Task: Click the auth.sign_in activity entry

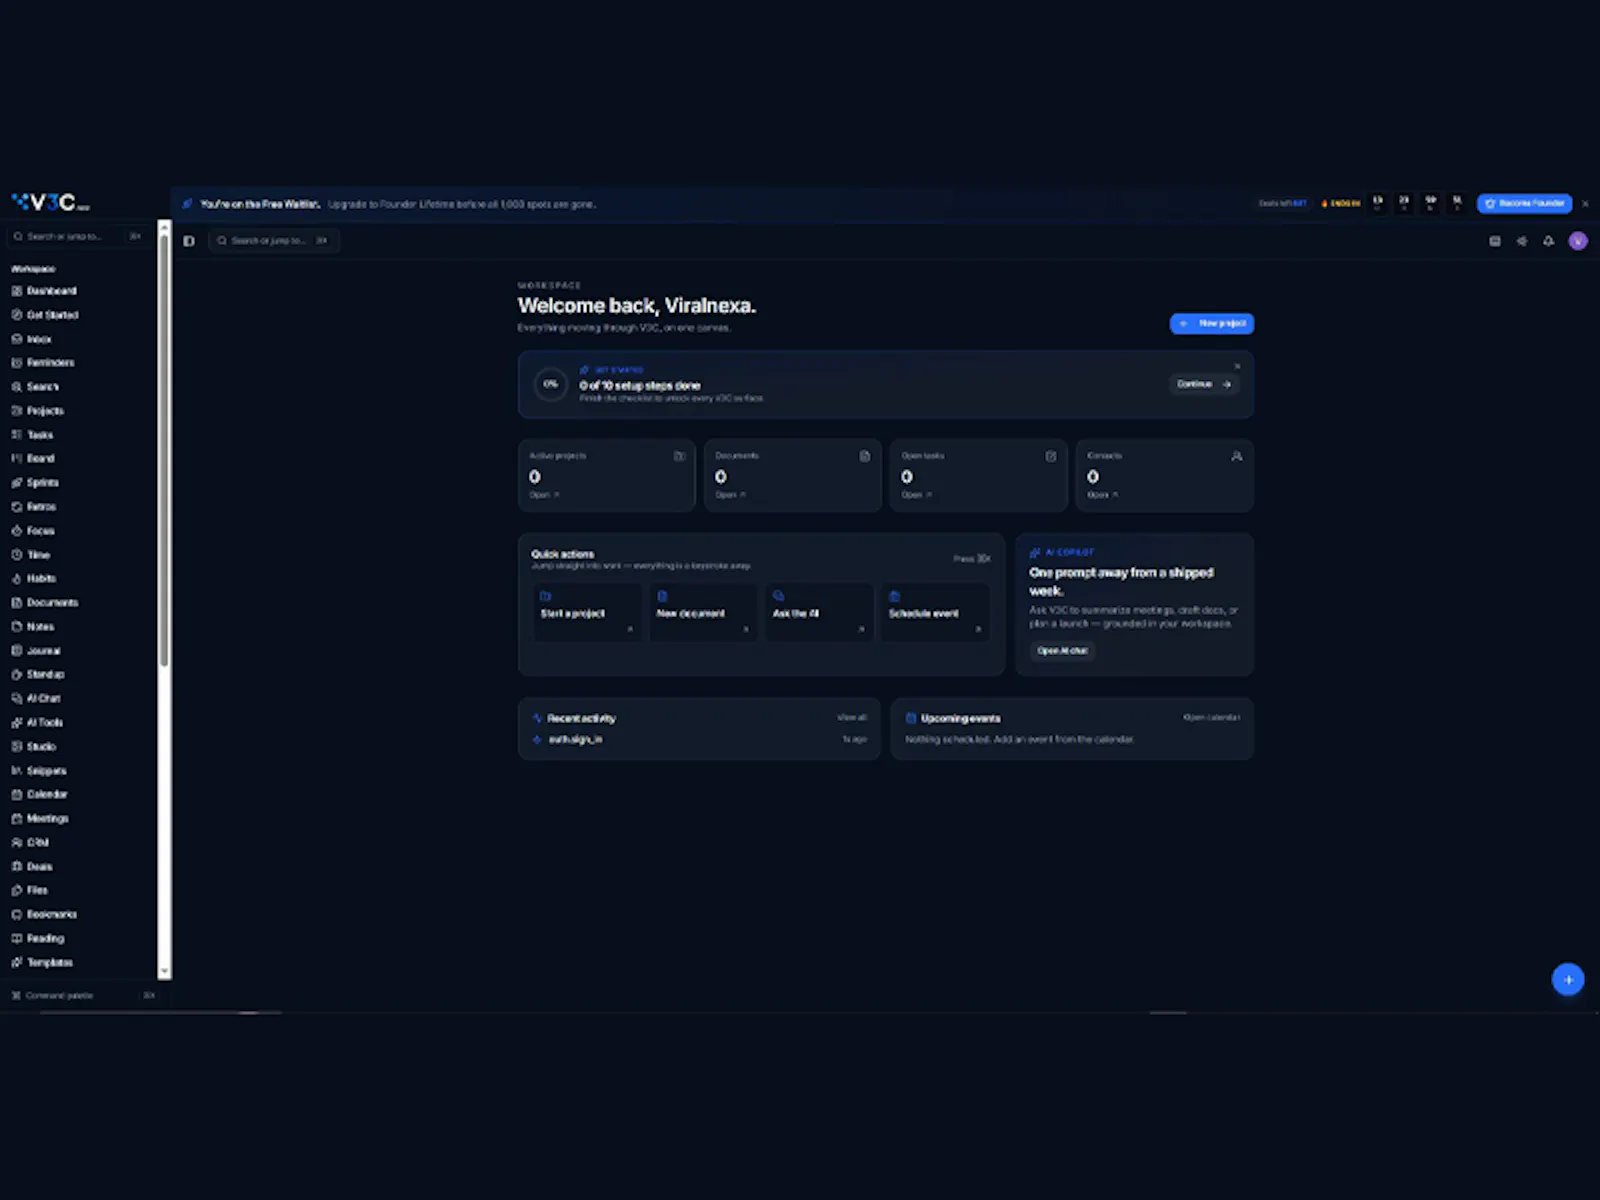Action: pyautogui.click(x=699, y=740)
